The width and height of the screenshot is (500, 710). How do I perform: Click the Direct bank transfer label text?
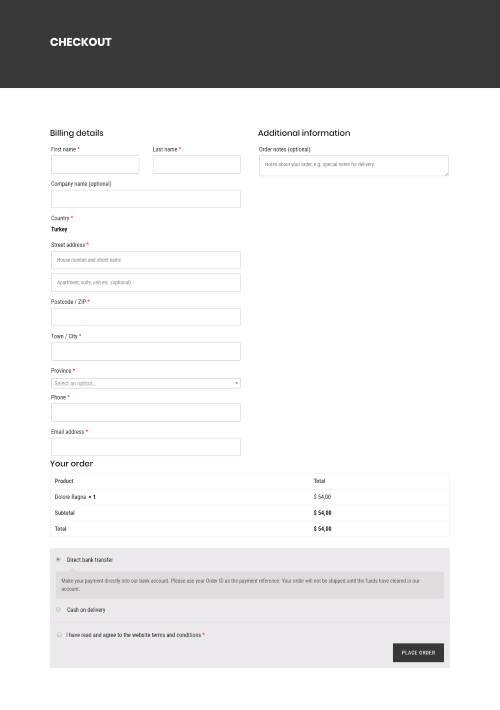coord(90,560)
